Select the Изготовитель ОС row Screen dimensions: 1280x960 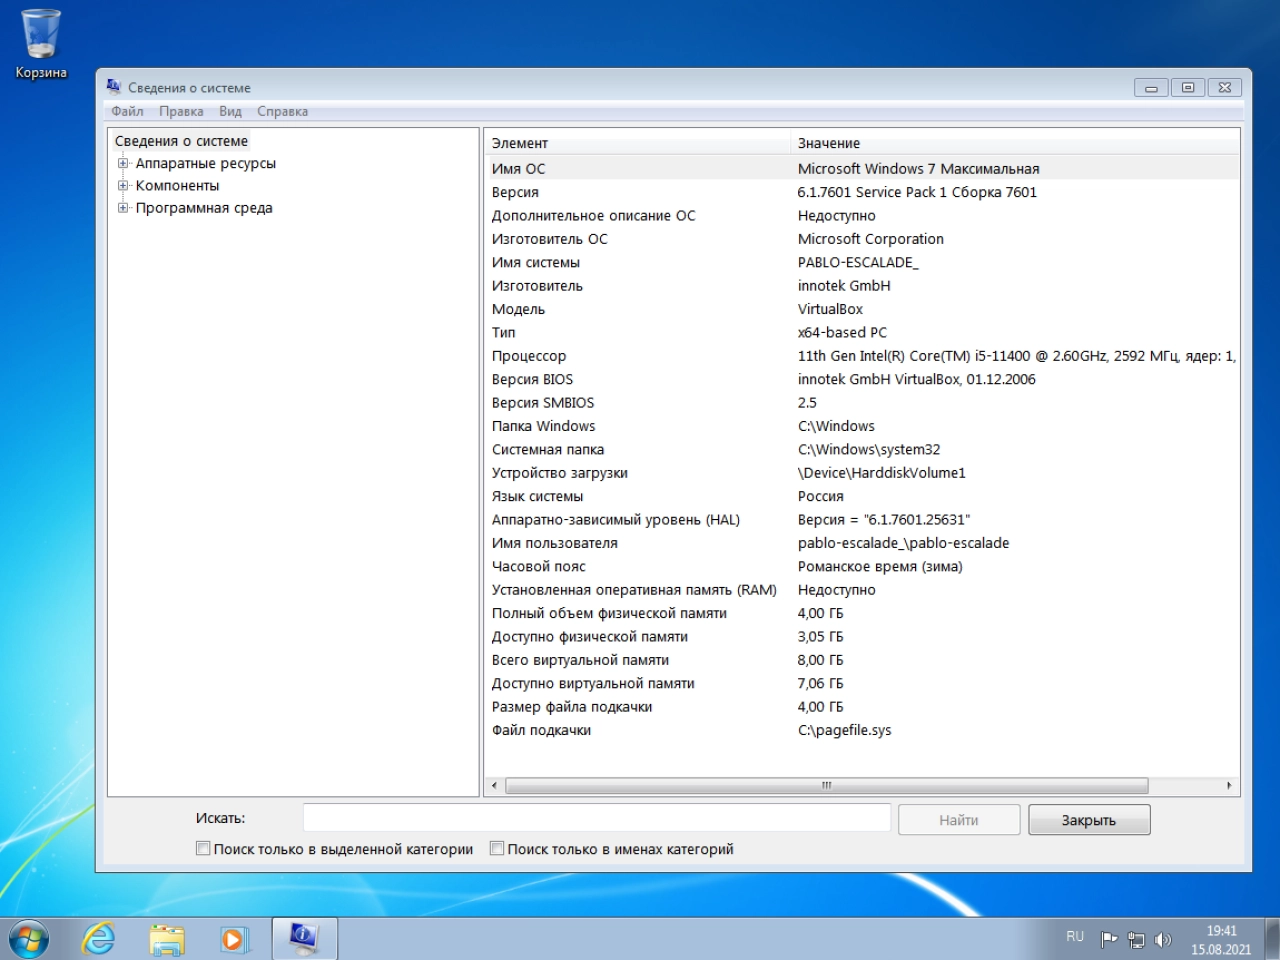coord(862,239)
